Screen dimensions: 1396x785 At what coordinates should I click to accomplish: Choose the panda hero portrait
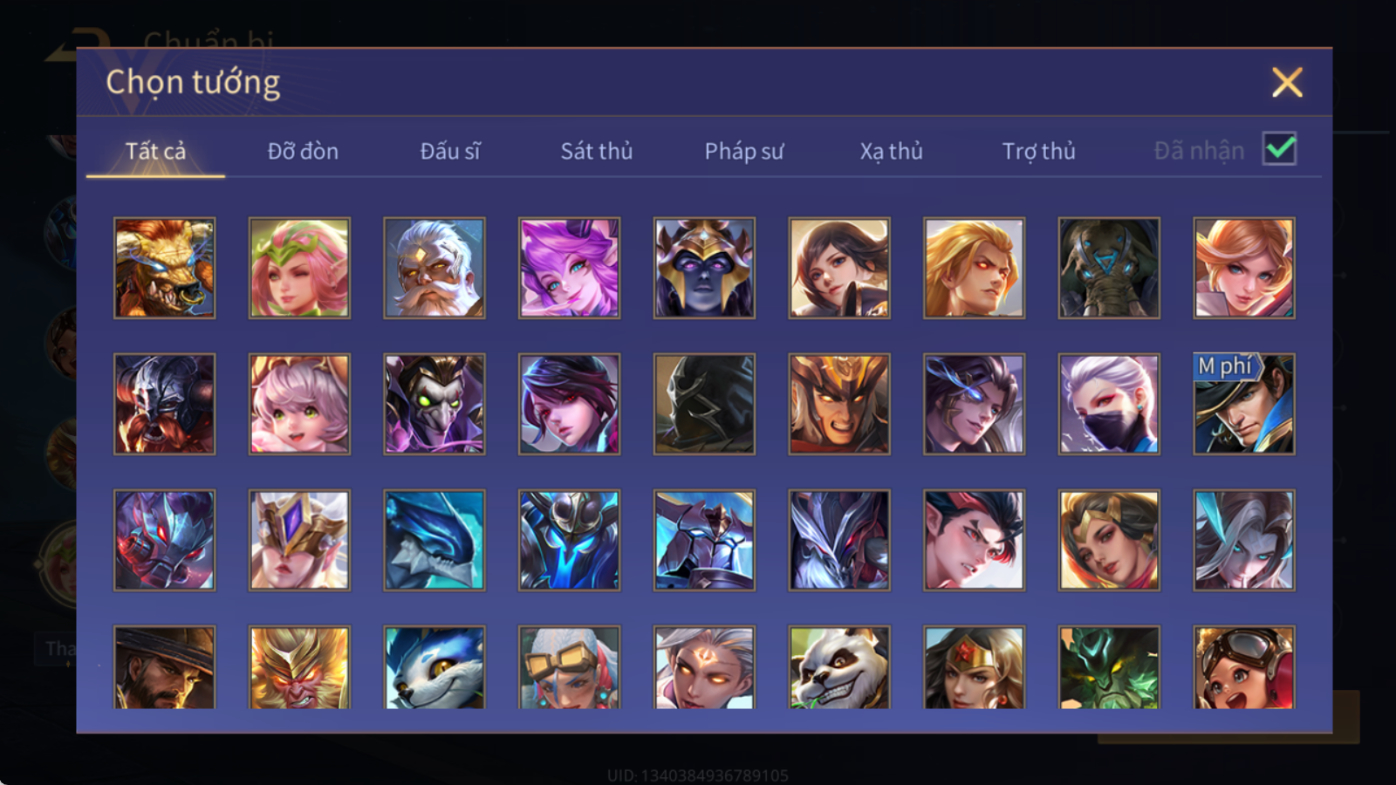coord(839,668)
